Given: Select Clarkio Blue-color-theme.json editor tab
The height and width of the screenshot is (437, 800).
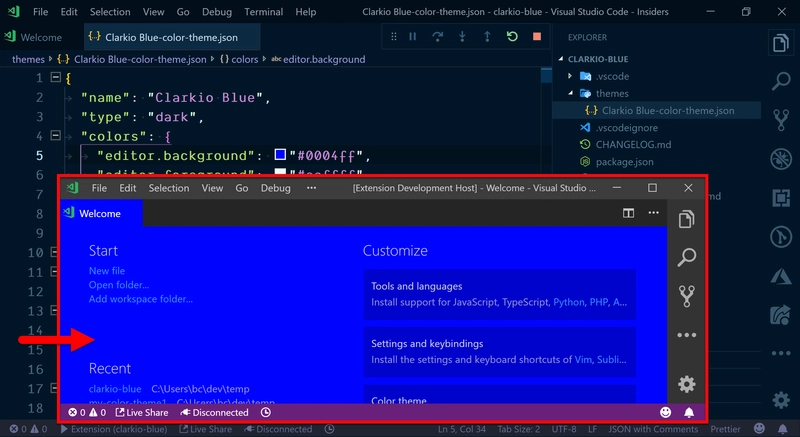Looking at the screenshot, I should point(172,37).
